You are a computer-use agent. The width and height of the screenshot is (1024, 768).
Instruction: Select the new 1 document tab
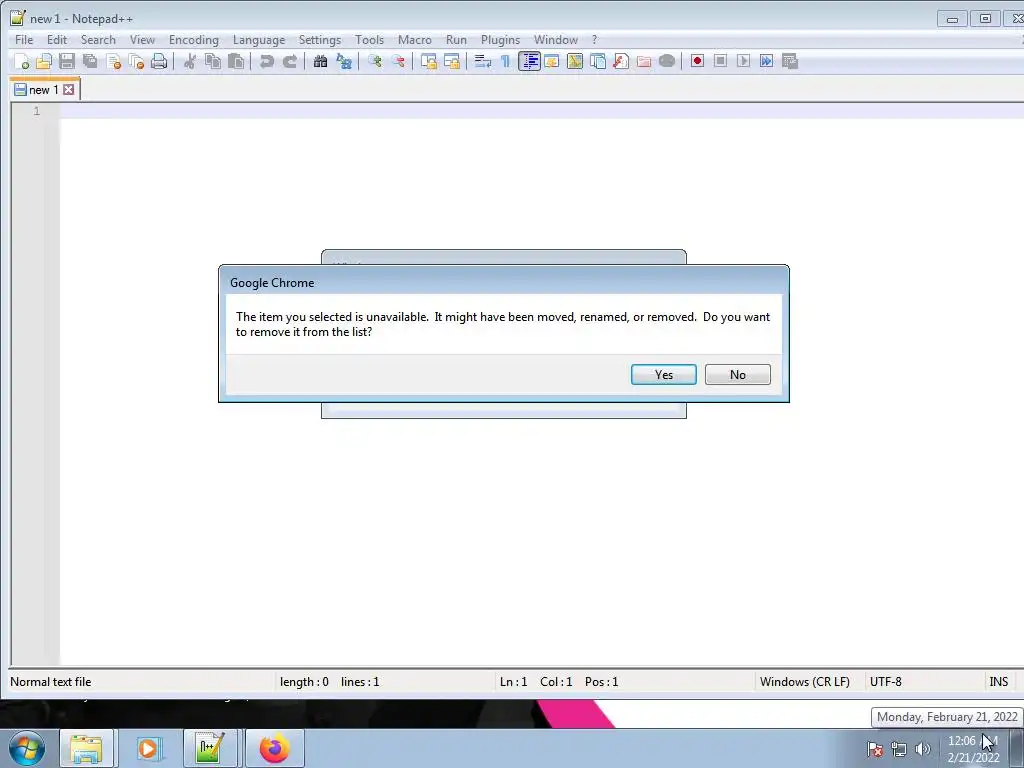[x=44, y=89]
